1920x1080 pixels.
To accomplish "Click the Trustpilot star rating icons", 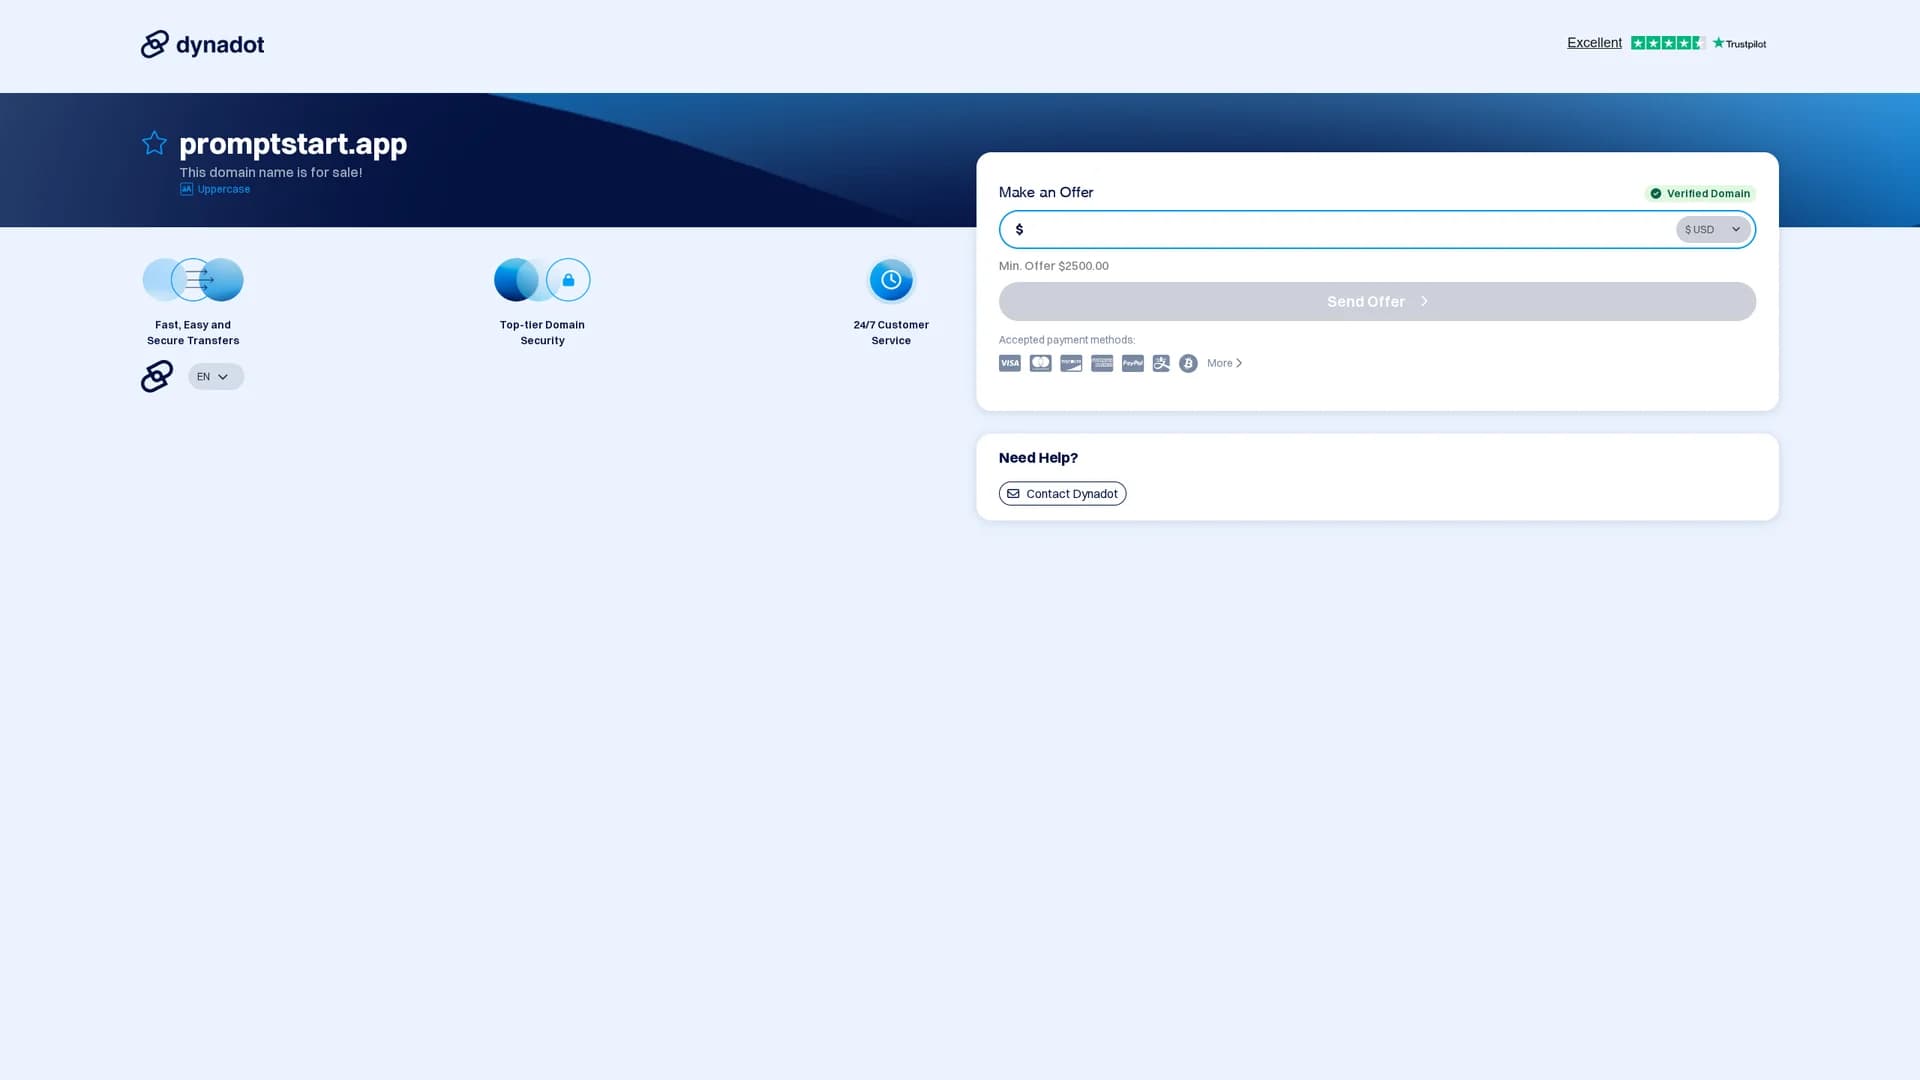I will coord(1668,43).
